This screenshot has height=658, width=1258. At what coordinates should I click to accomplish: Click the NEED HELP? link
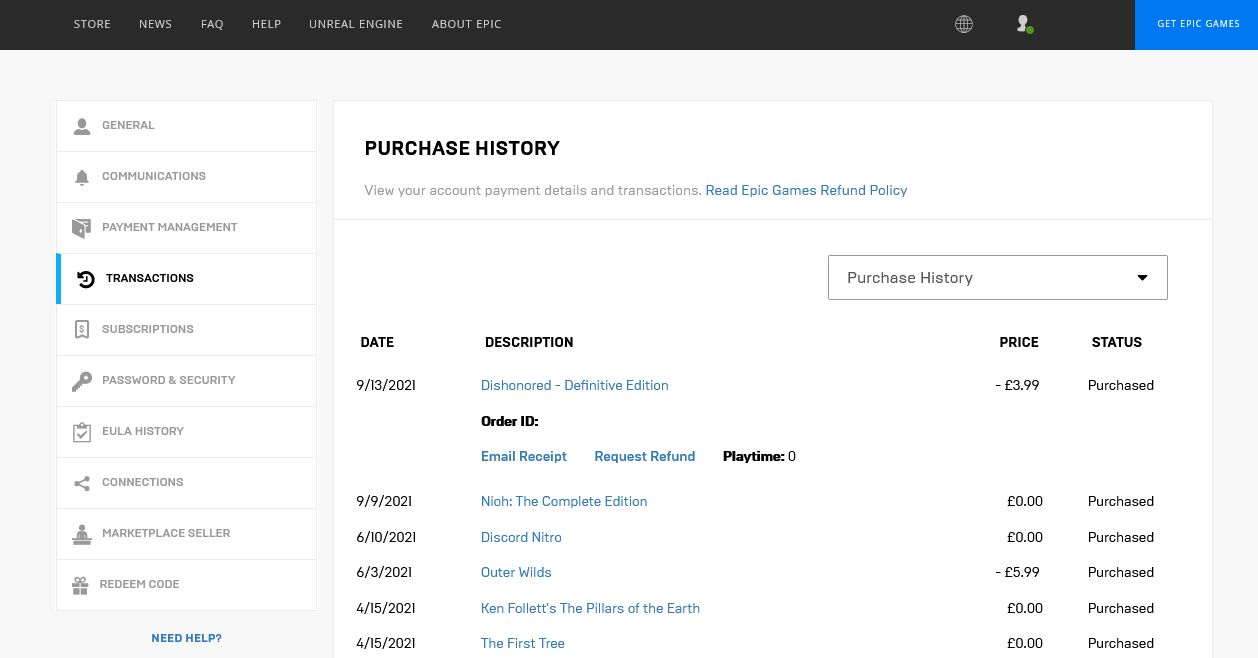click(x=186, y=637)
